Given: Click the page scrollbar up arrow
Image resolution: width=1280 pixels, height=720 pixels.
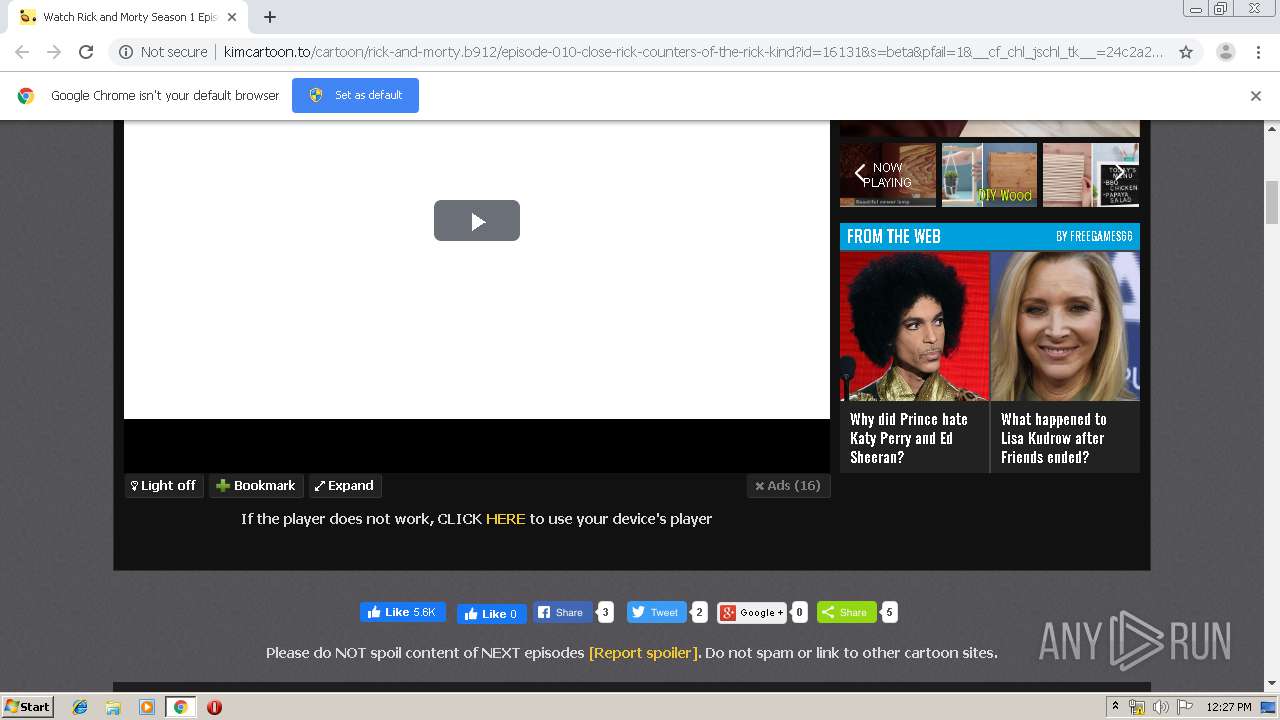Looking at the screenshot, I should (1272, 128).
